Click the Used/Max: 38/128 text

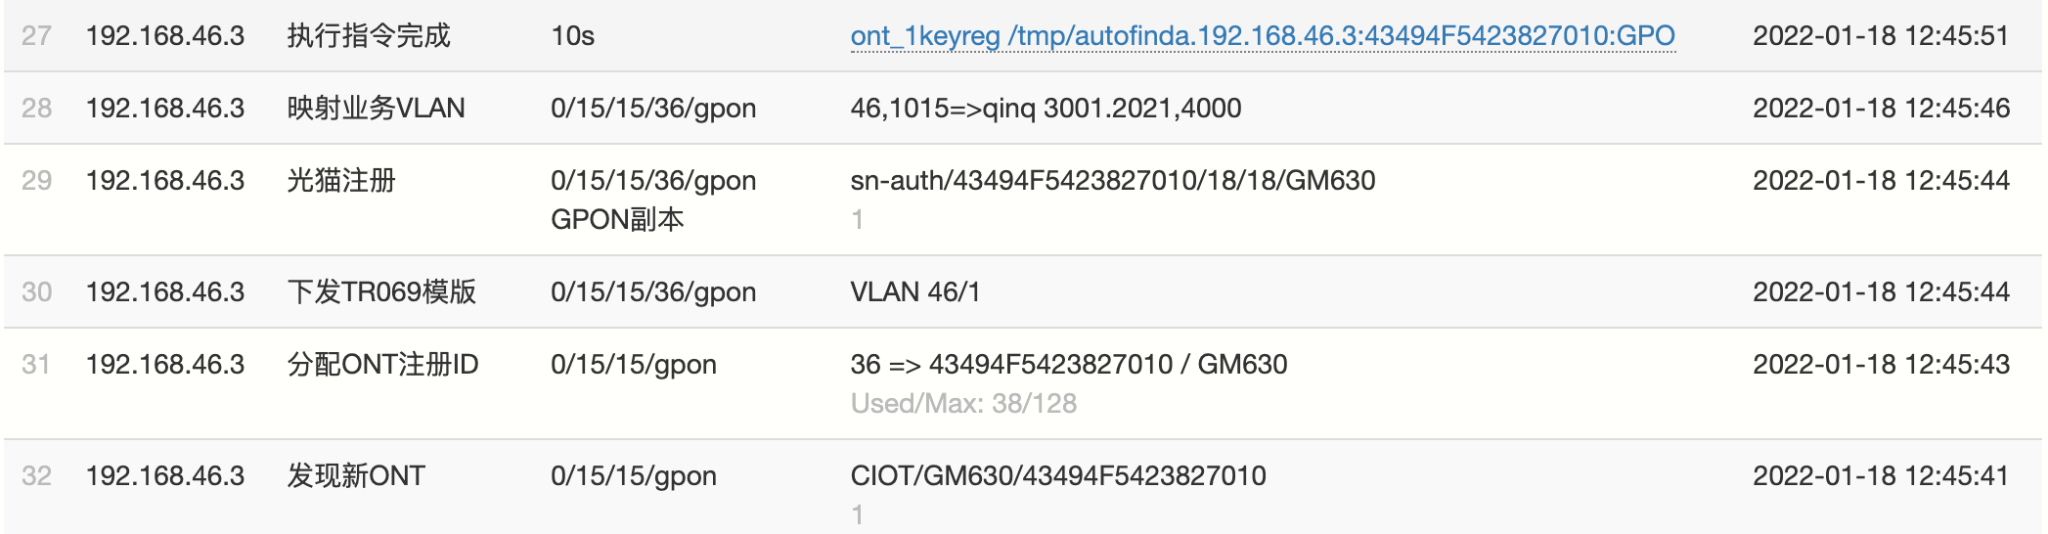click(x=963, y=404)
